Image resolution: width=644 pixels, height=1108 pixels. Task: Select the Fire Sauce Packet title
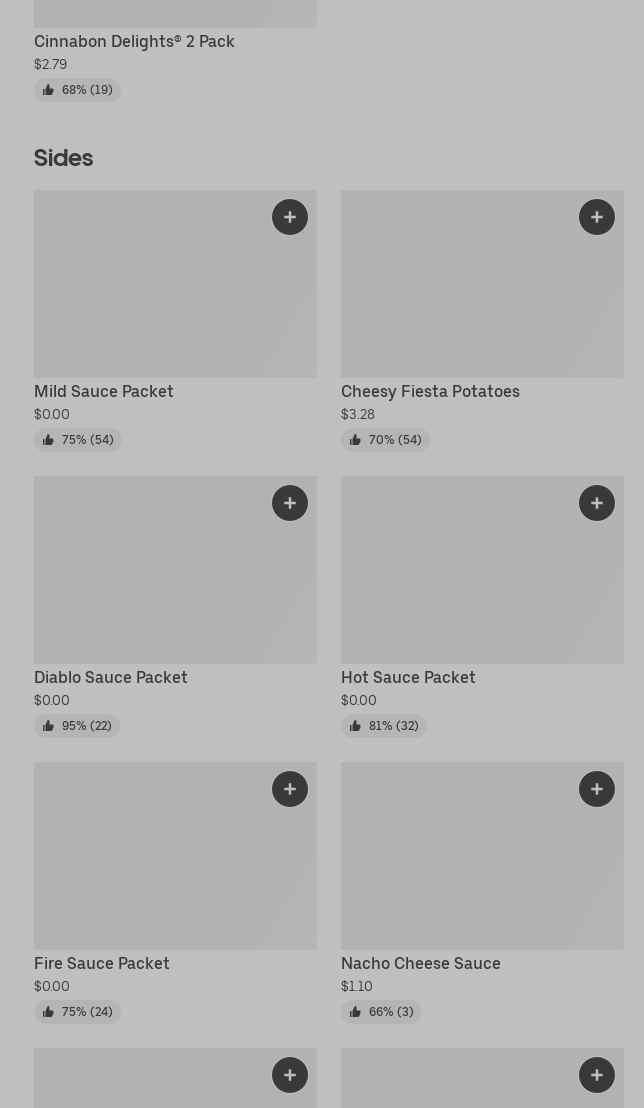102,963
